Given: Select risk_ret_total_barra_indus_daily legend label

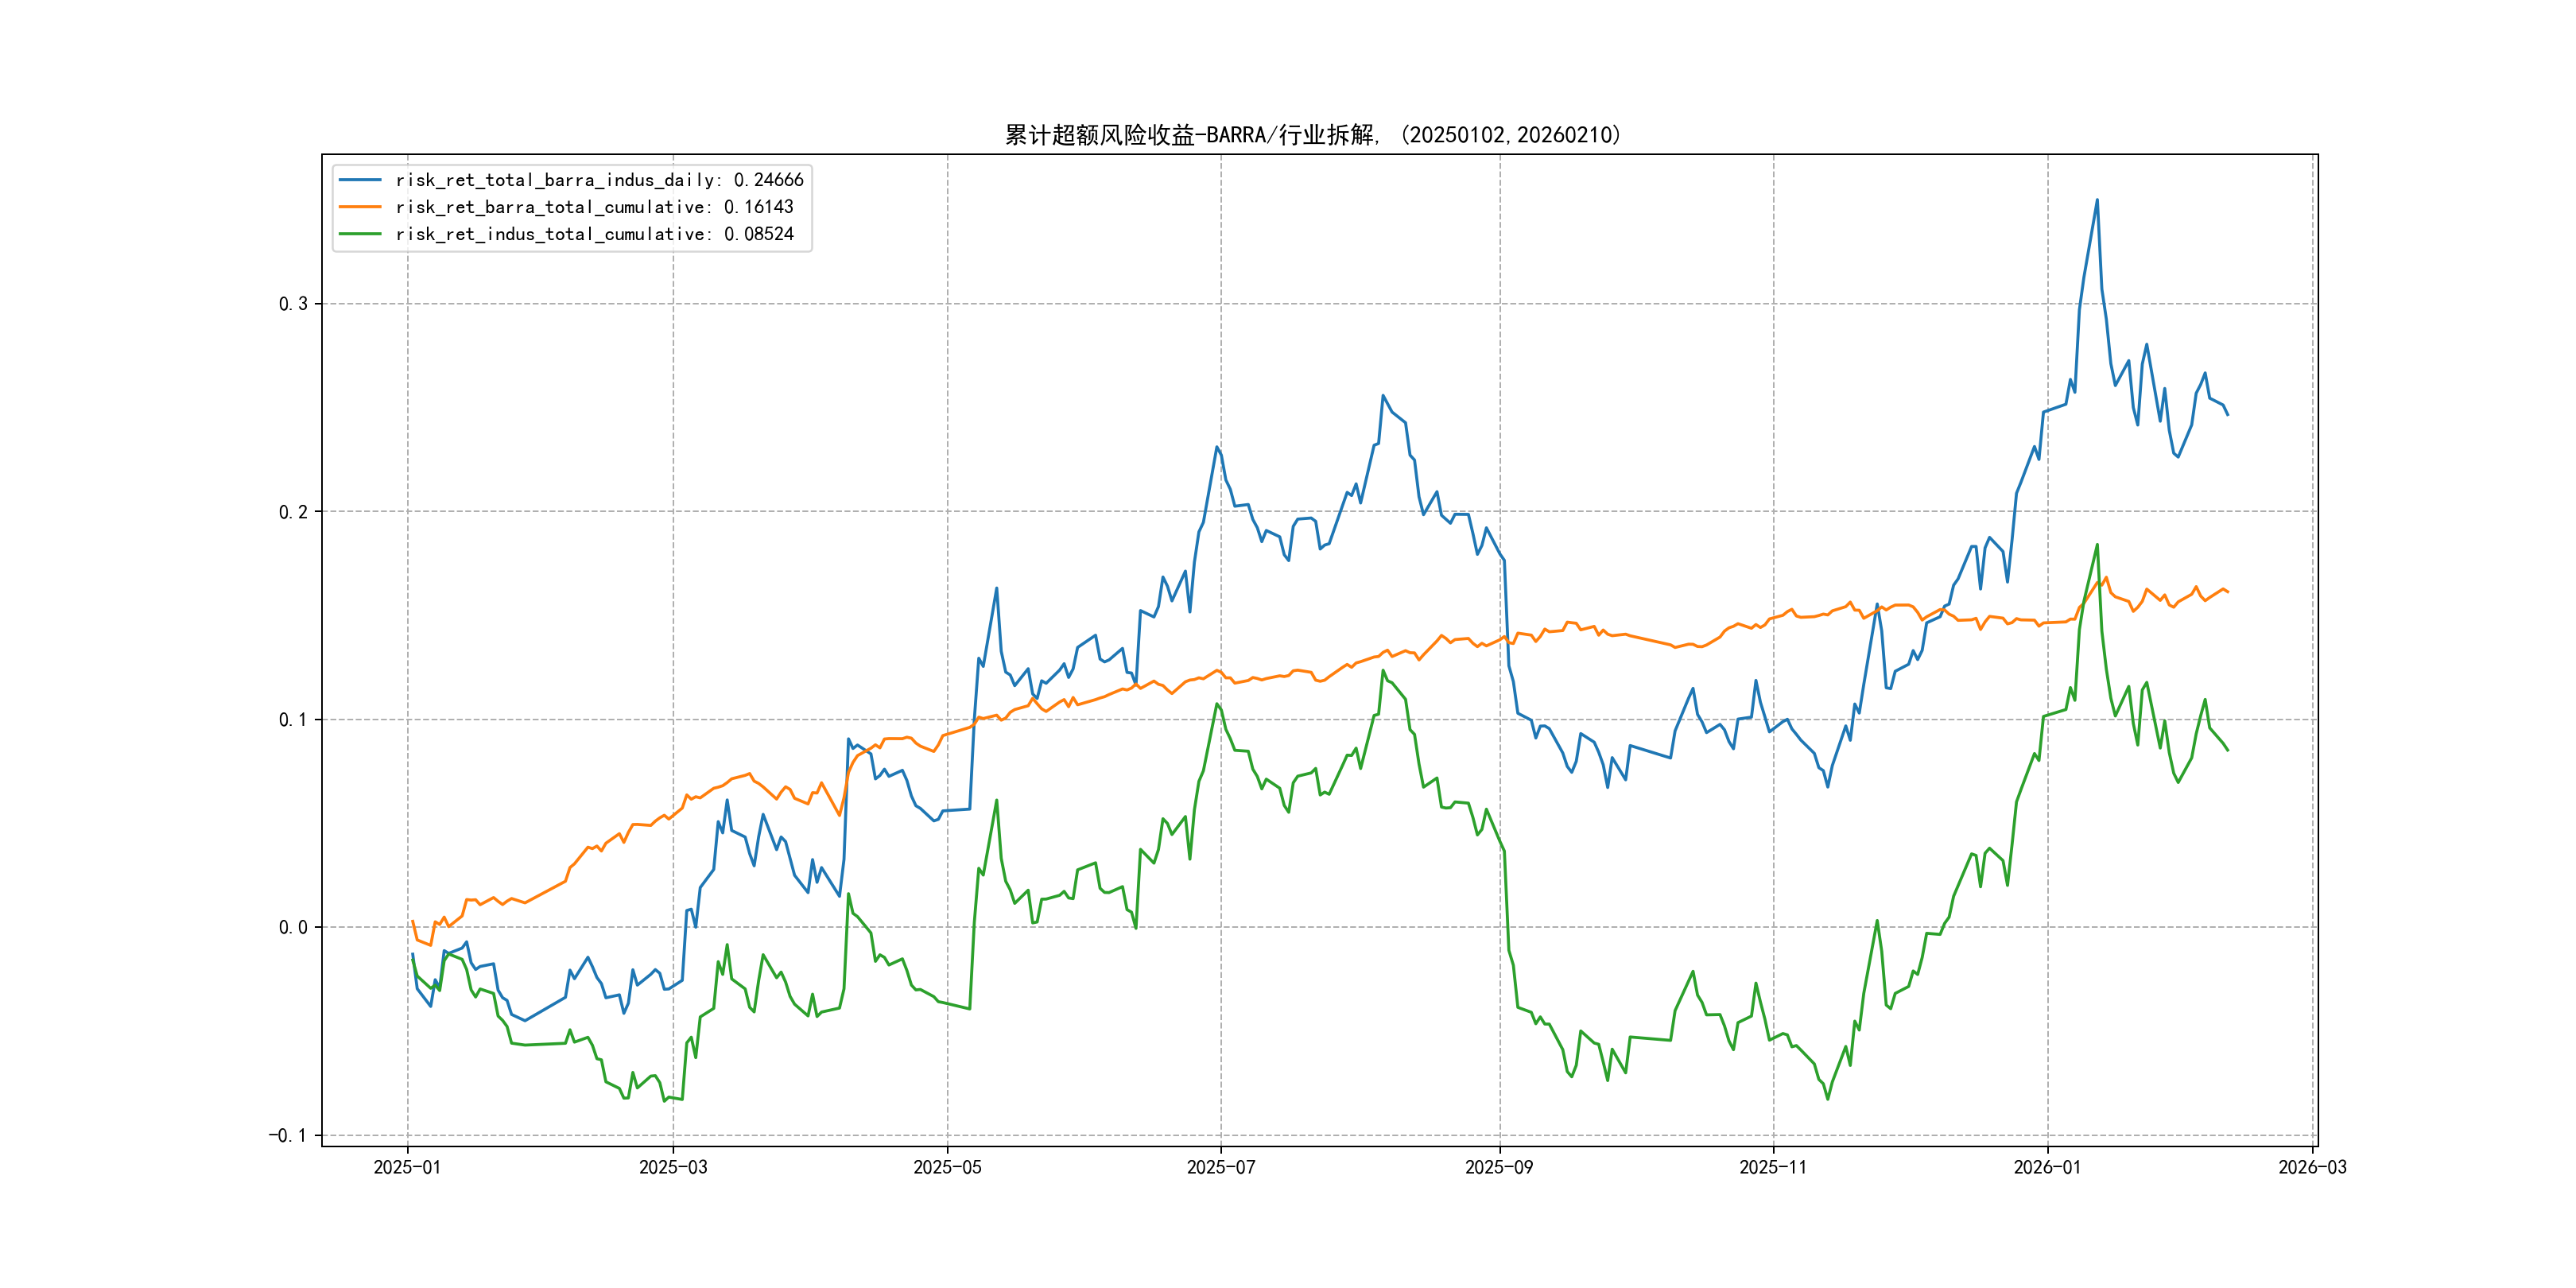Looking at the screenshot, I should (x=599, y=180).
